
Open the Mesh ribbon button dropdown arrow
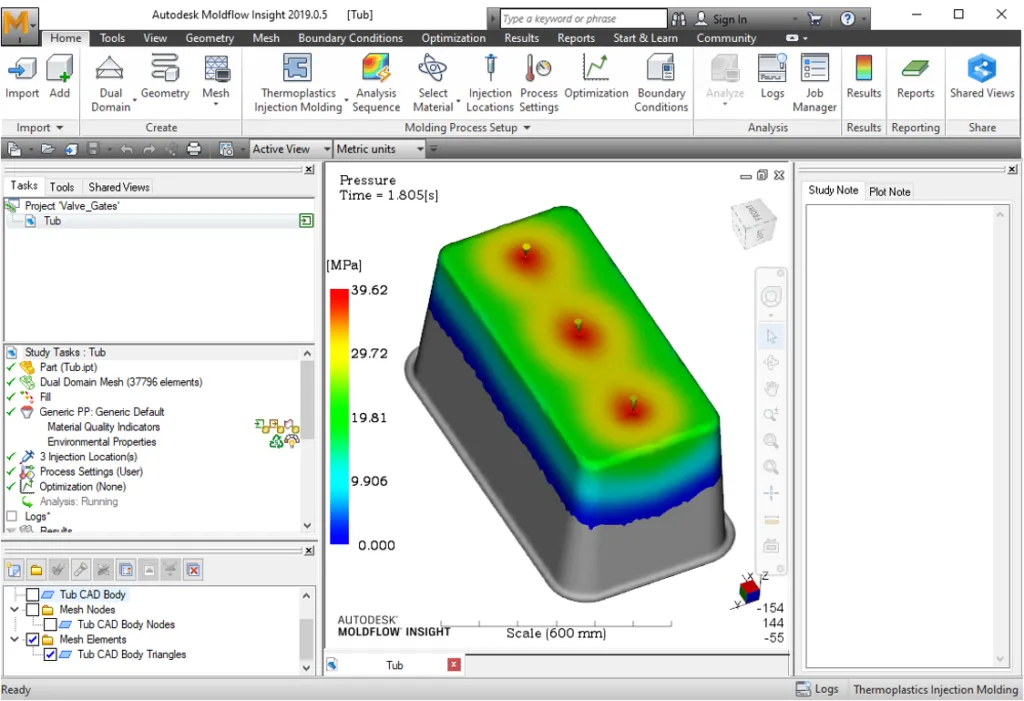coord(216,104)
